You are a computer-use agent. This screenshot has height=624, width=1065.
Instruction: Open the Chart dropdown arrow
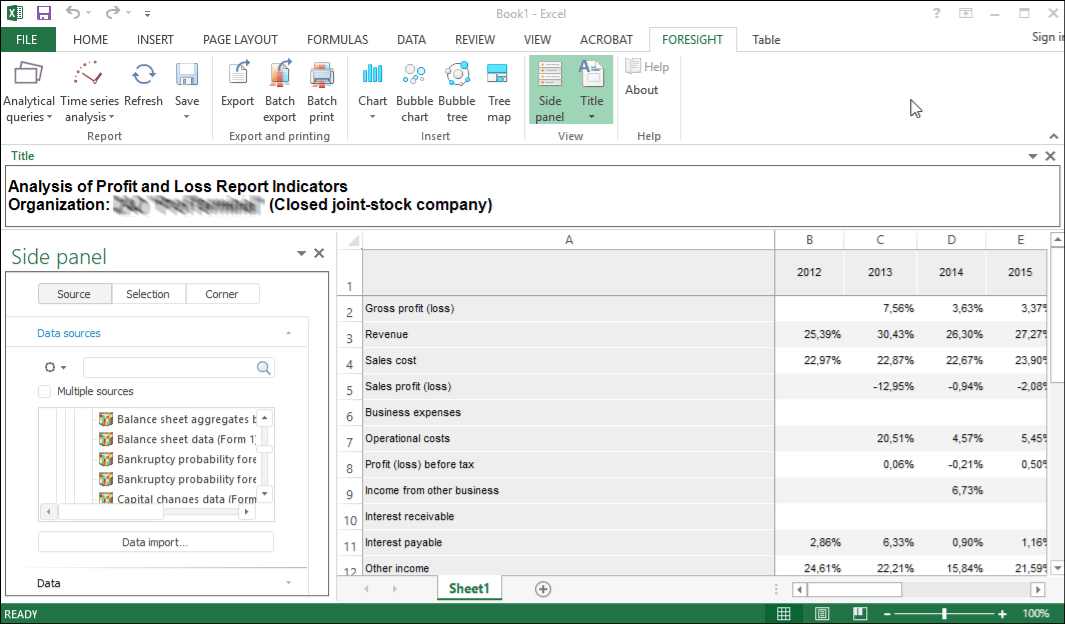(x=373, y=117)
